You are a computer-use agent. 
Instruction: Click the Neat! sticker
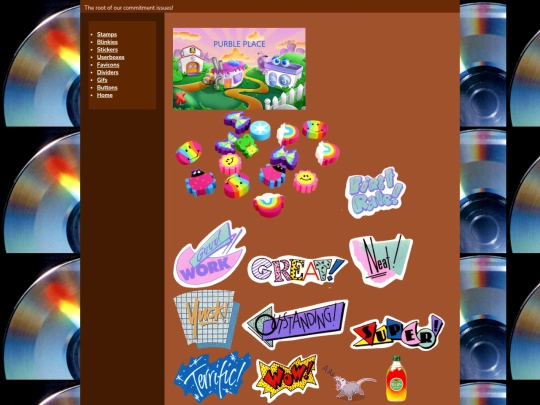click(381, 260)
